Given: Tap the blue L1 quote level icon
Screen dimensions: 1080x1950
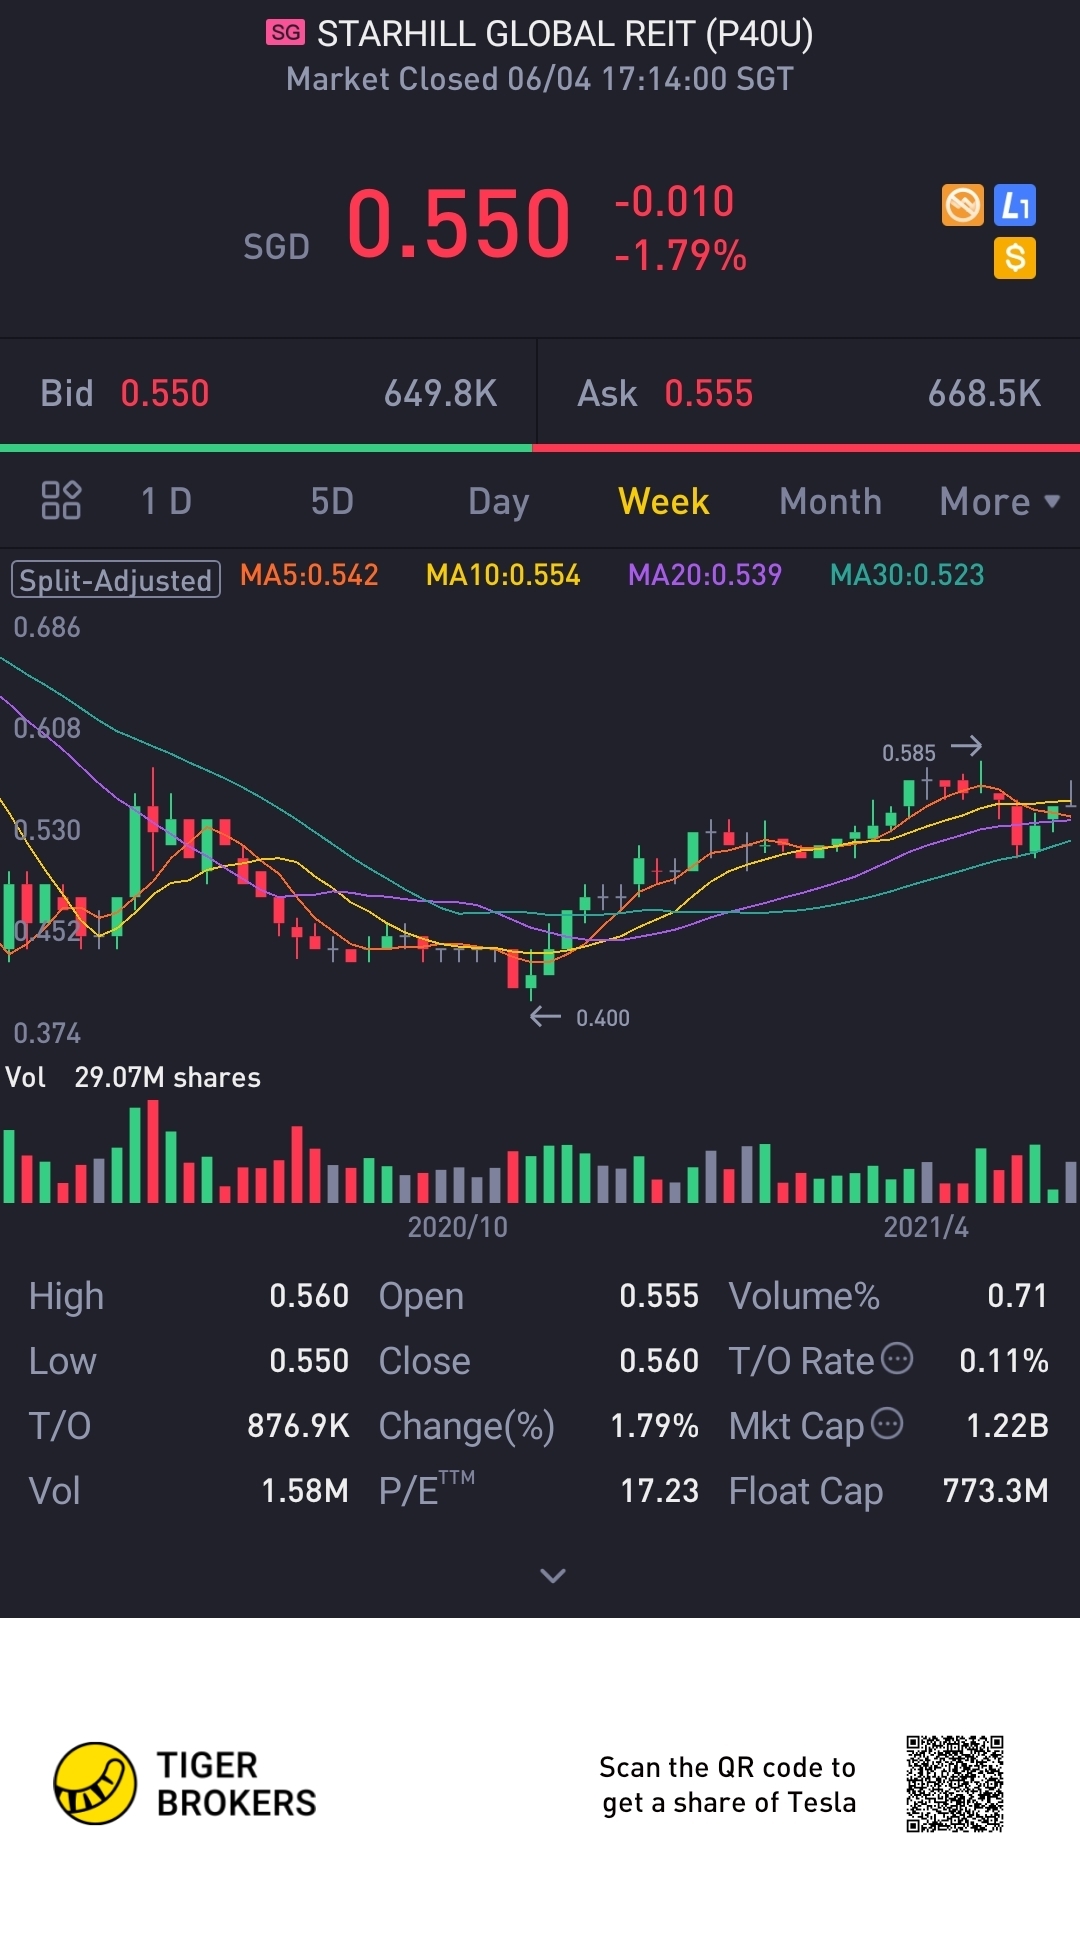Looking at the screenshot, I should tap(1015, 206).
